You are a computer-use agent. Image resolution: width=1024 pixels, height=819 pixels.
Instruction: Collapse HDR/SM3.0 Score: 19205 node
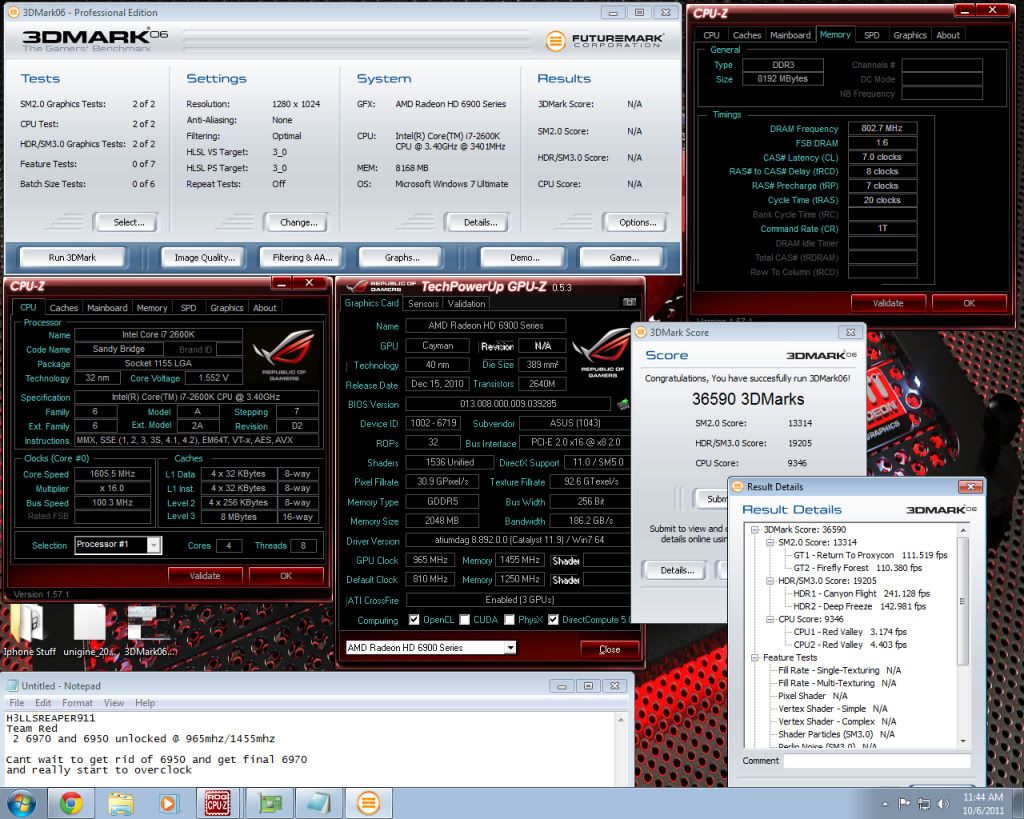point(770,581)
